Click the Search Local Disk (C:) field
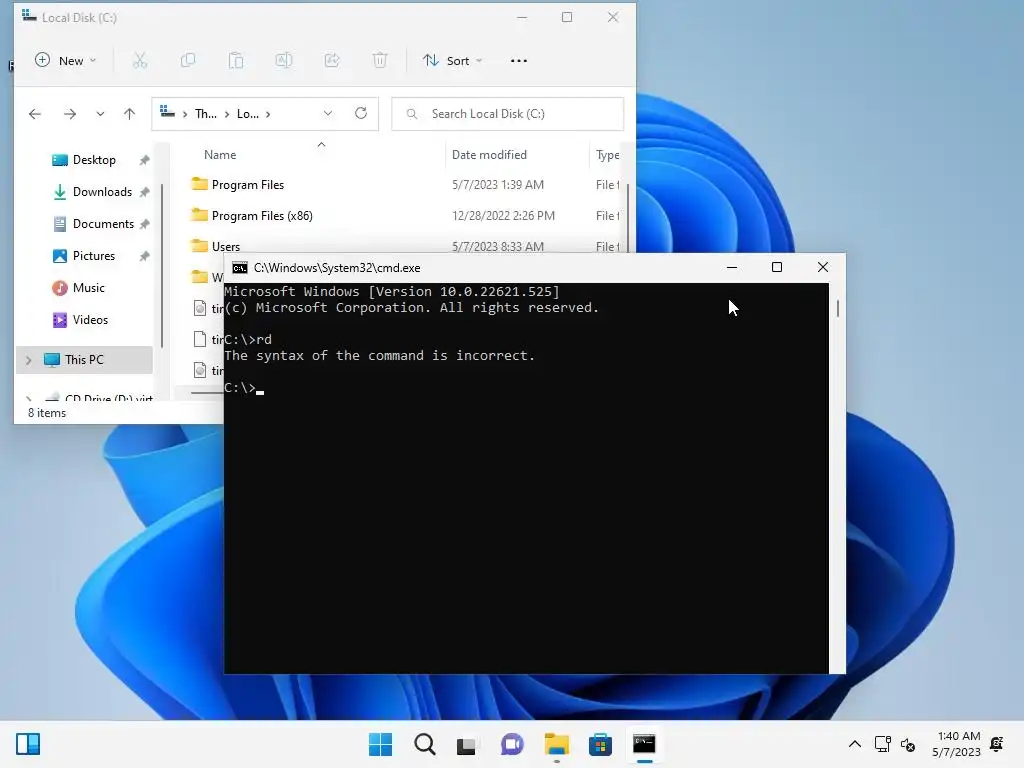The image size is (1024, 768). coord(507,114)
